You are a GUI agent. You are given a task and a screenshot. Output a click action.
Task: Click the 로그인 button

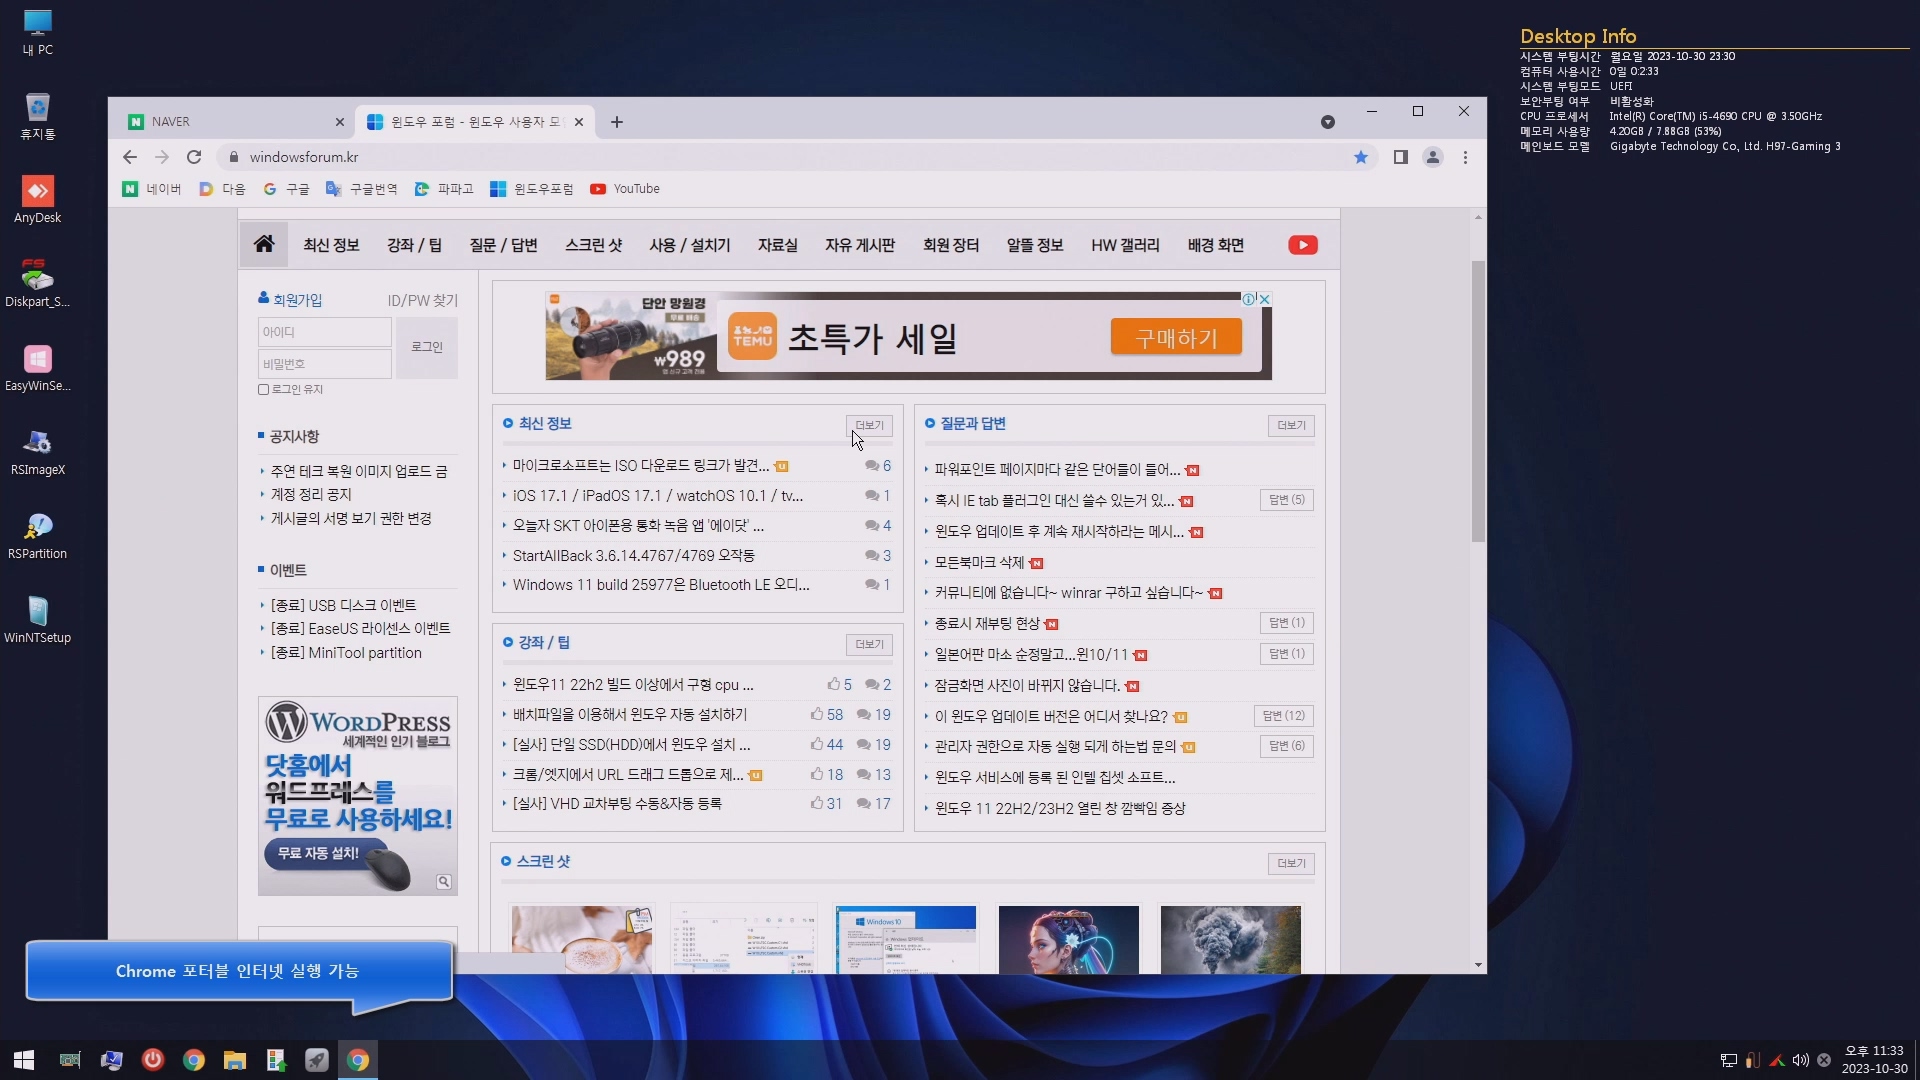click(x=427, y=347)
